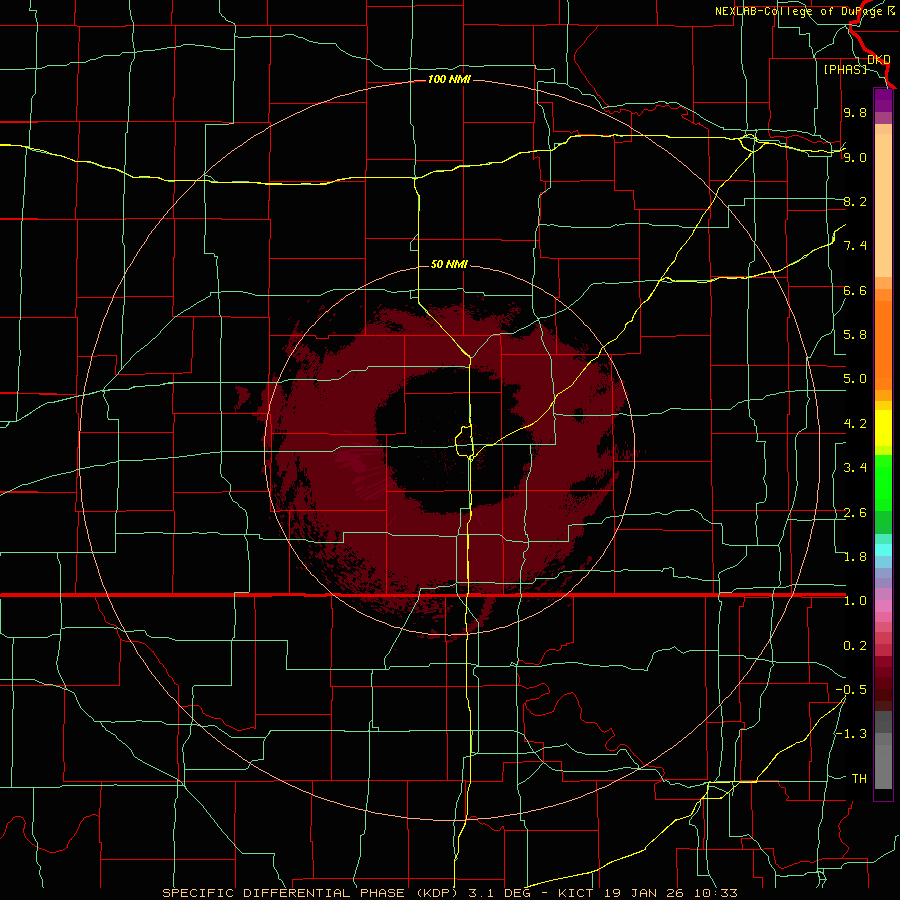900x900 pixels.
Task: Select the 9.8 legend value
Action: coord(855,112)
